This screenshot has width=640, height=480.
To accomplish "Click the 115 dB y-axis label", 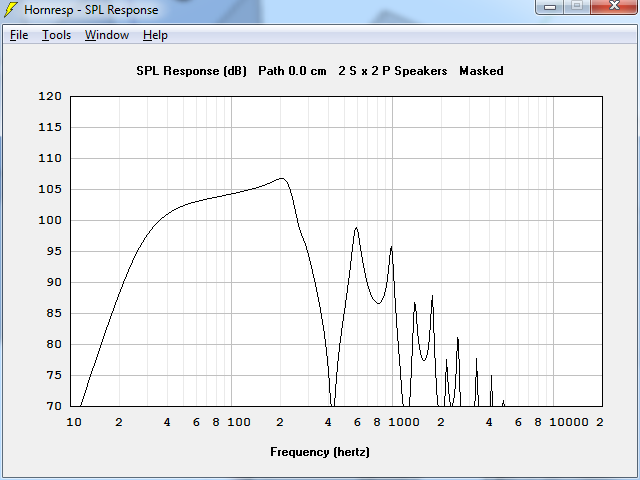I will (50, 127).
